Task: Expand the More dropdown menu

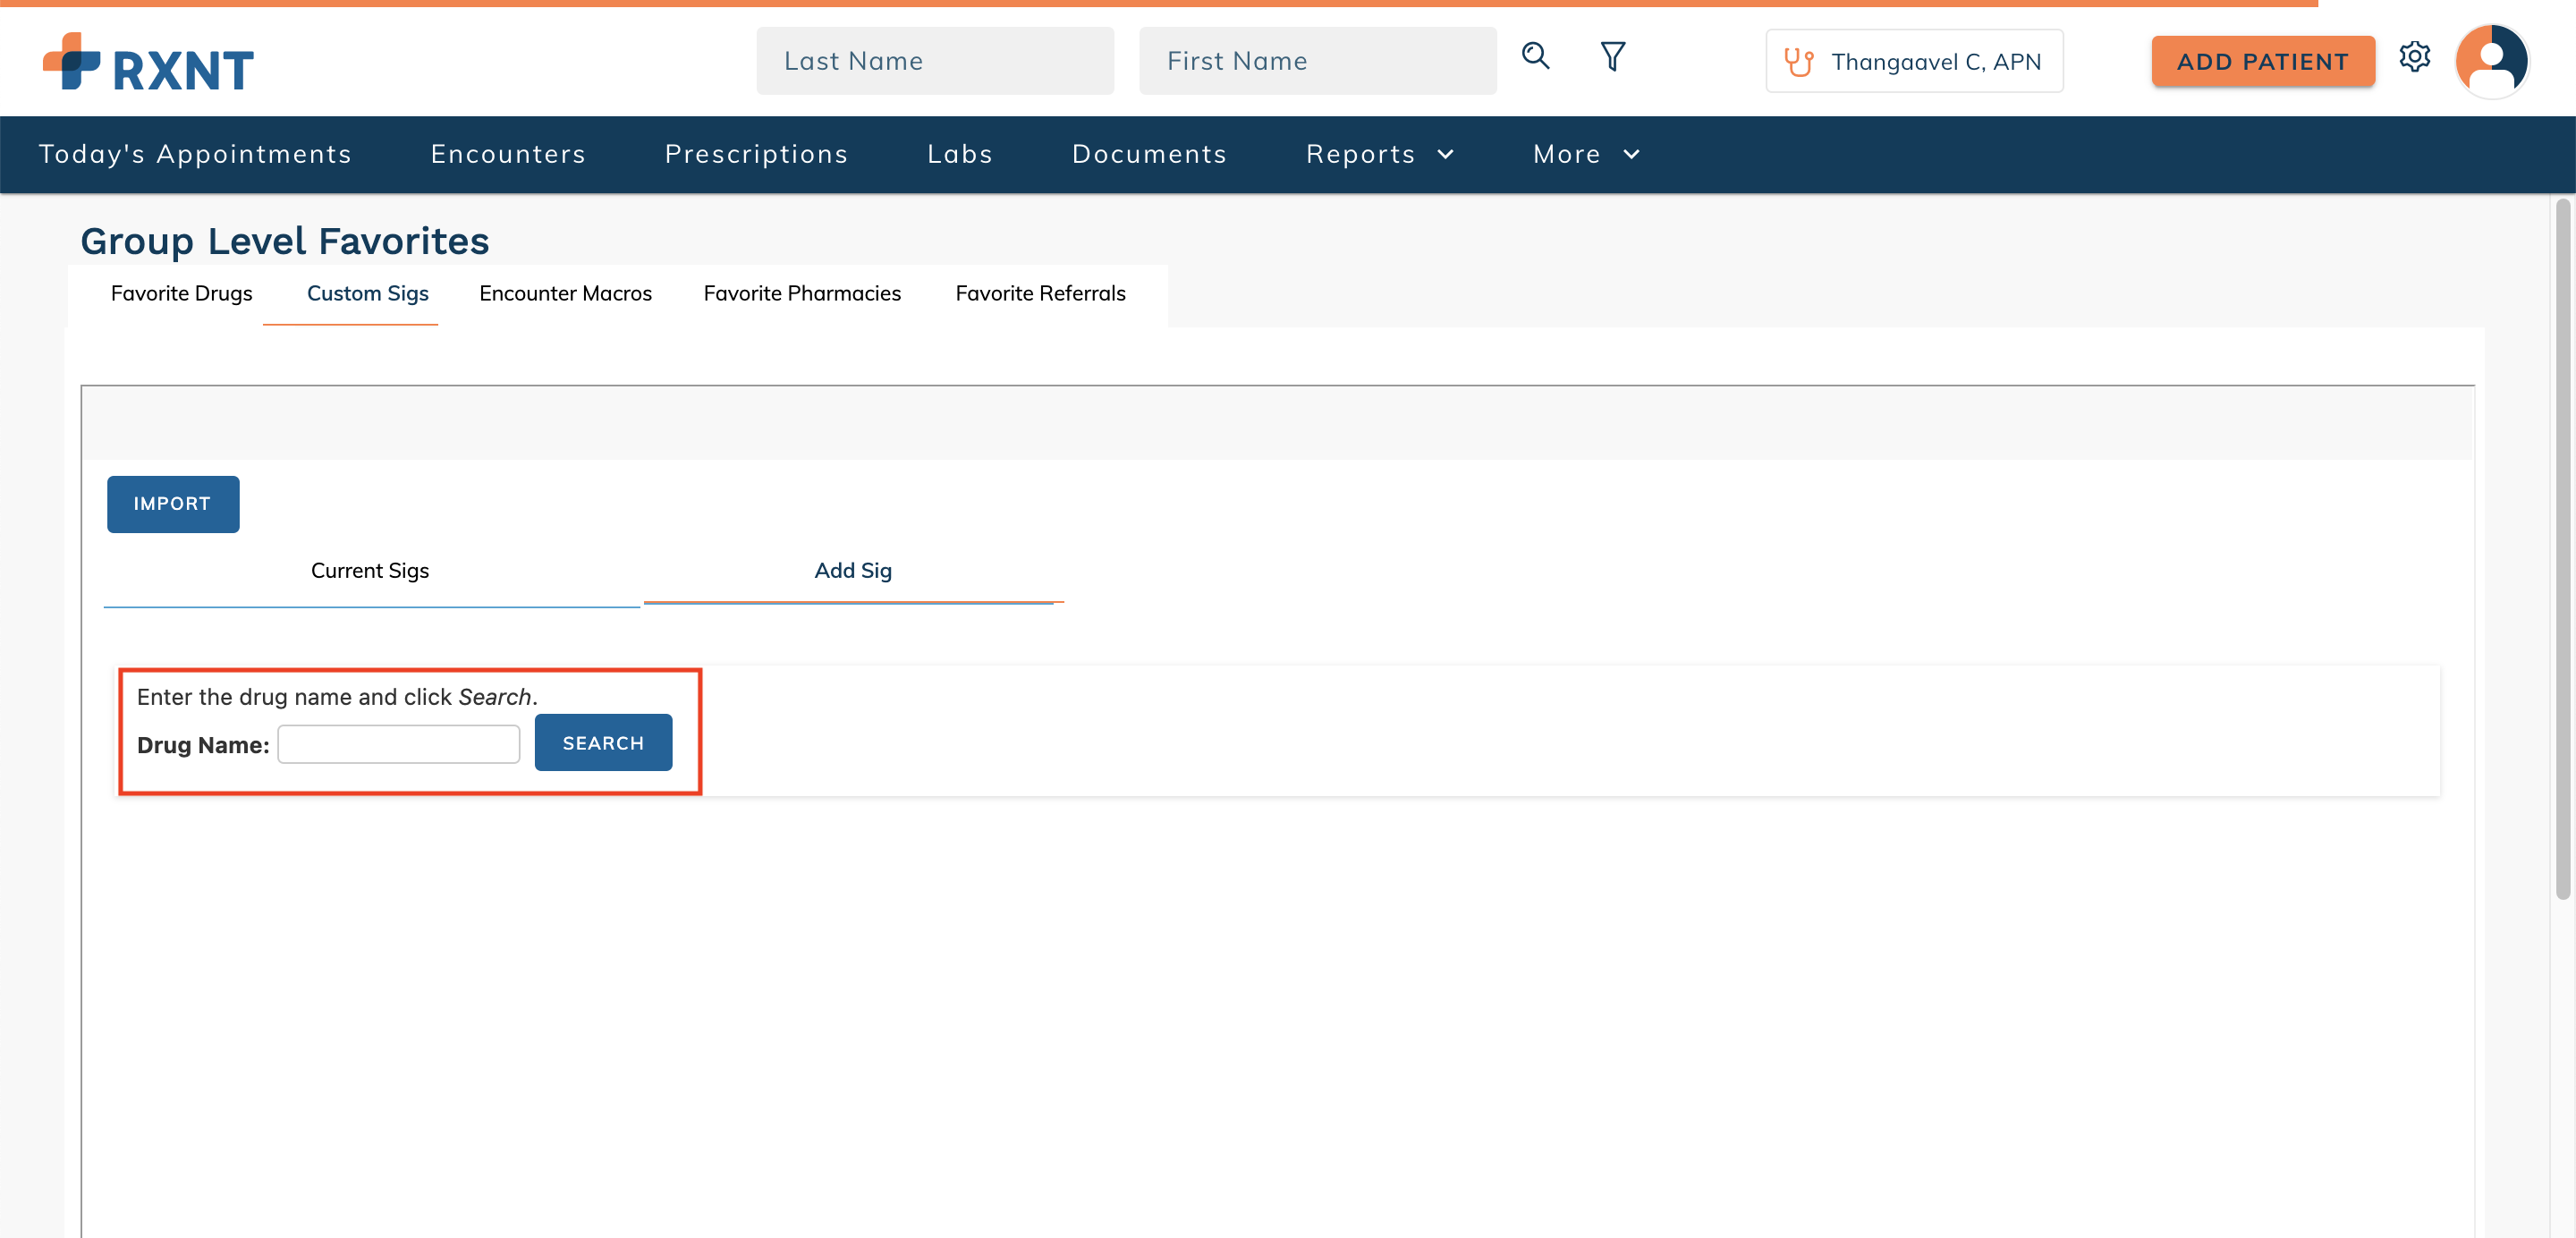Action: (x=1585, y=154)
